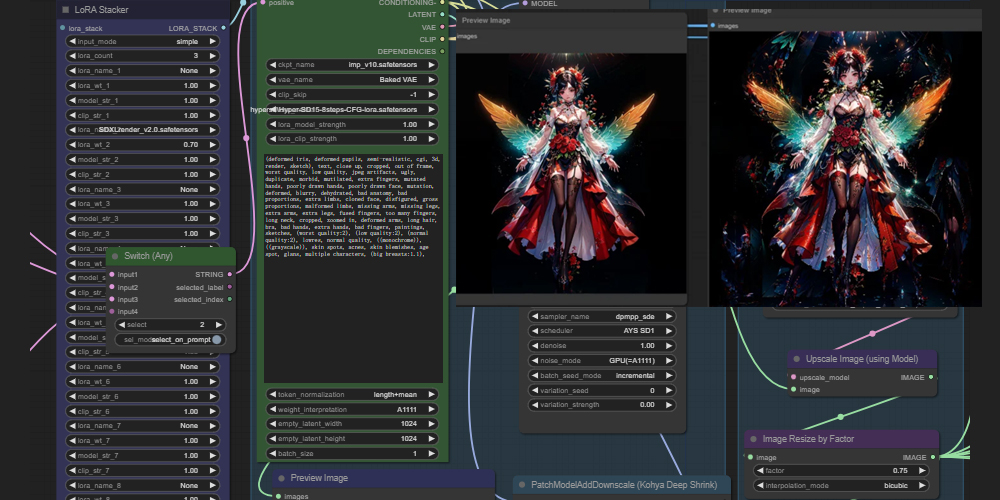Increase factor 0.75 with its right arrow
1000x500 pixels.
point(922,471)
